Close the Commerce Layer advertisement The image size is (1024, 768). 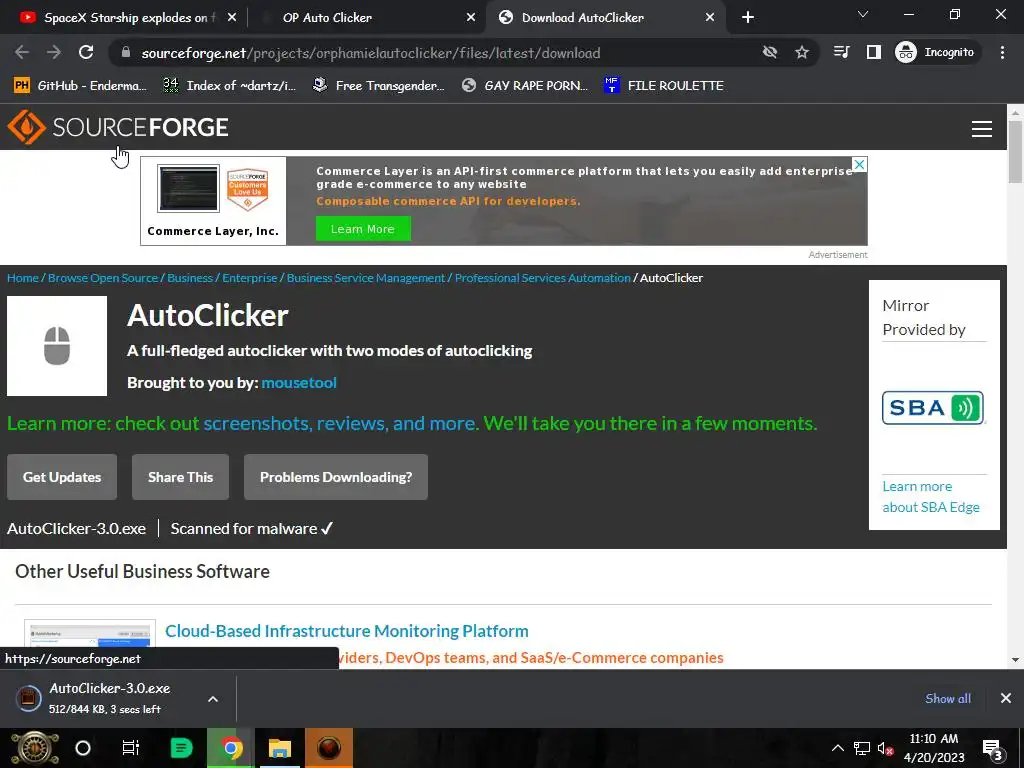coord(860,165)
